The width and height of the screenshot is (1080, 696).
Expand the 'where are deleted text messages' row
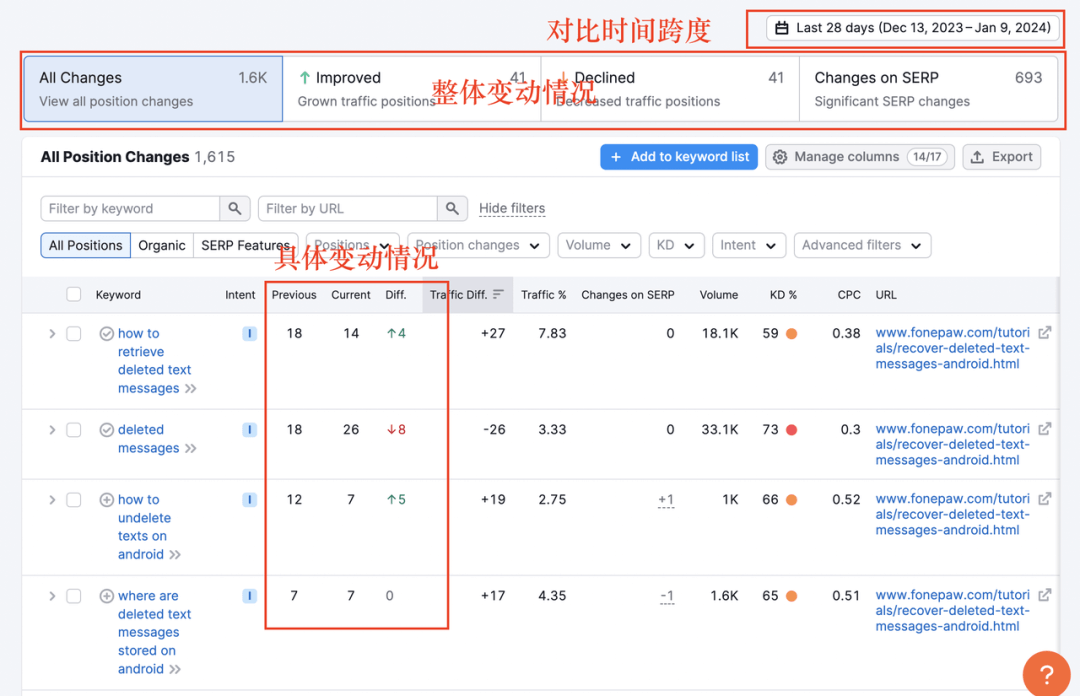click(52, 596)
